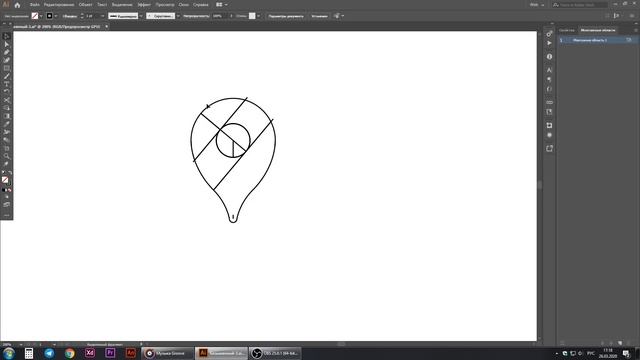Open the notification center icon in tray

click(626, 353)
